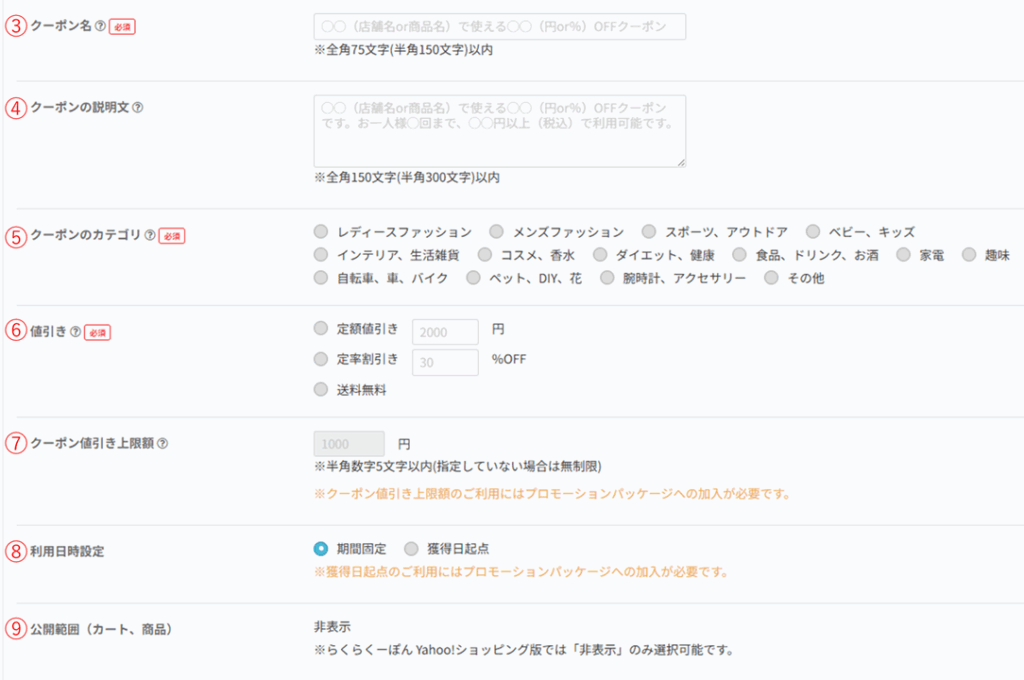
Task: Choose 定率割引き discount option
Action: pyautogui.click(x=320, y=358)
